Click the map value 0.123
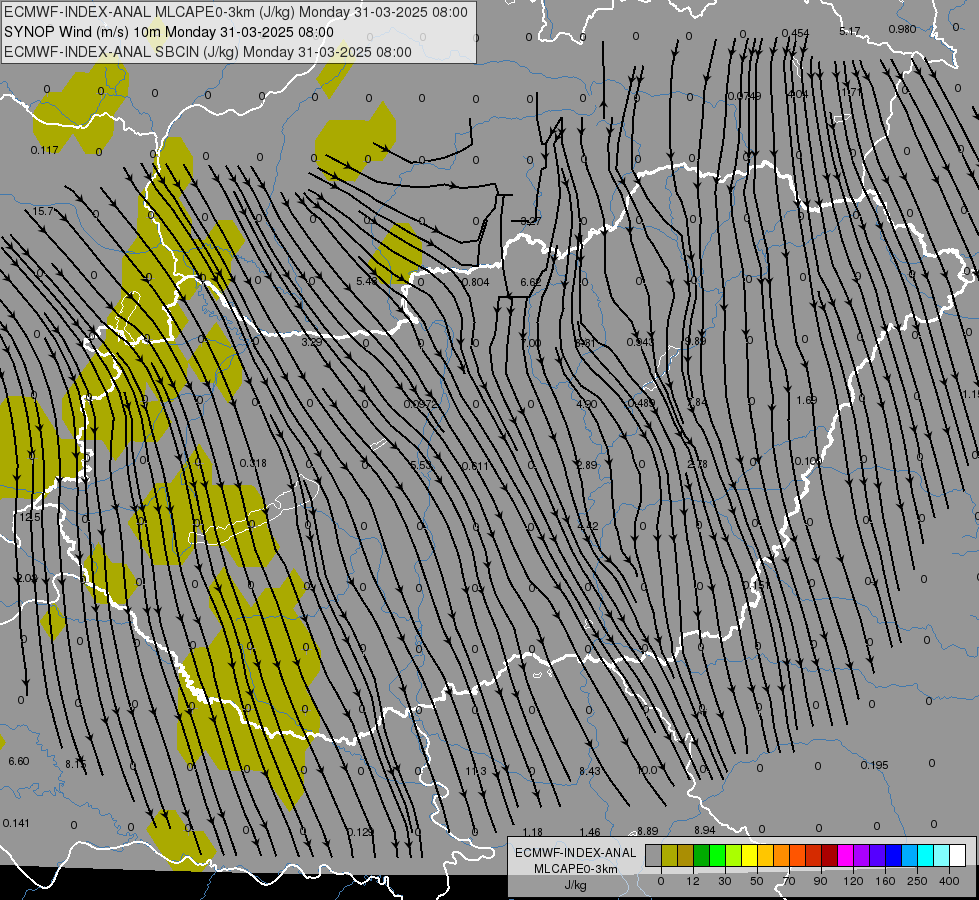The width and height of the screenshot is (979, 900). coord(360,832)
